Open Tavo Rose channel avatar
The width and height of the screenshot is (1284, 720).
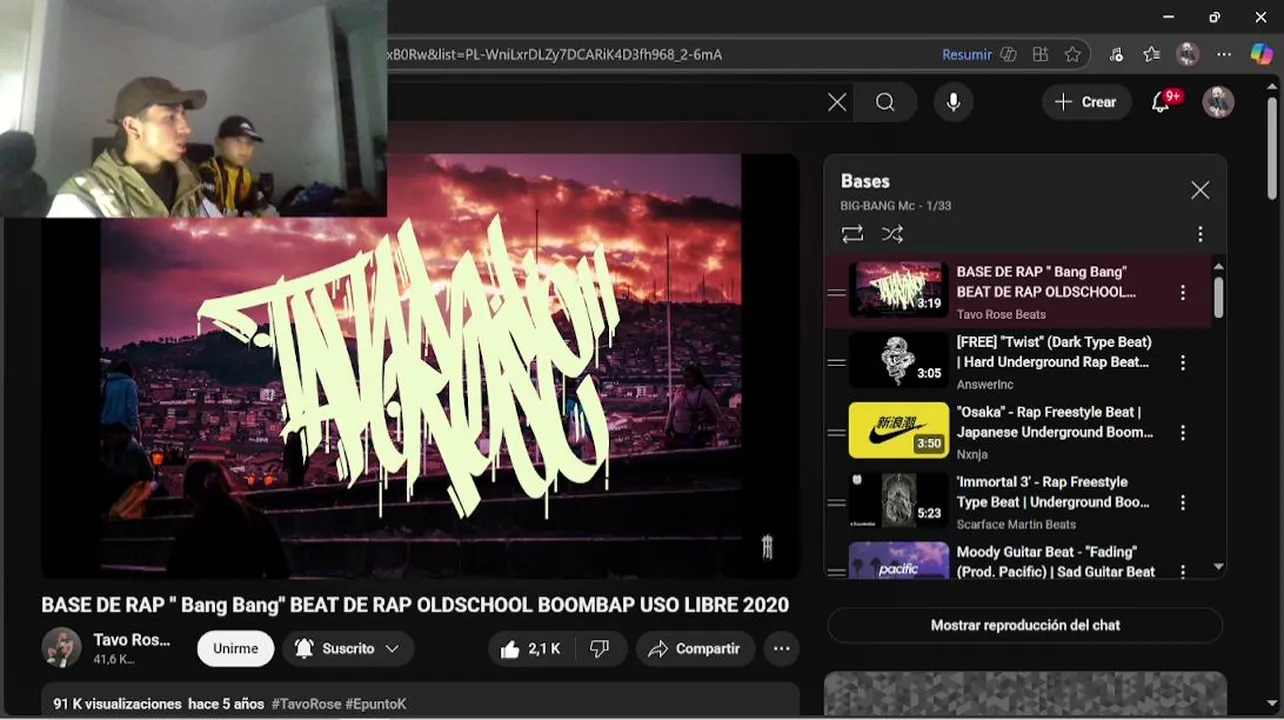[x=61, y=648]
